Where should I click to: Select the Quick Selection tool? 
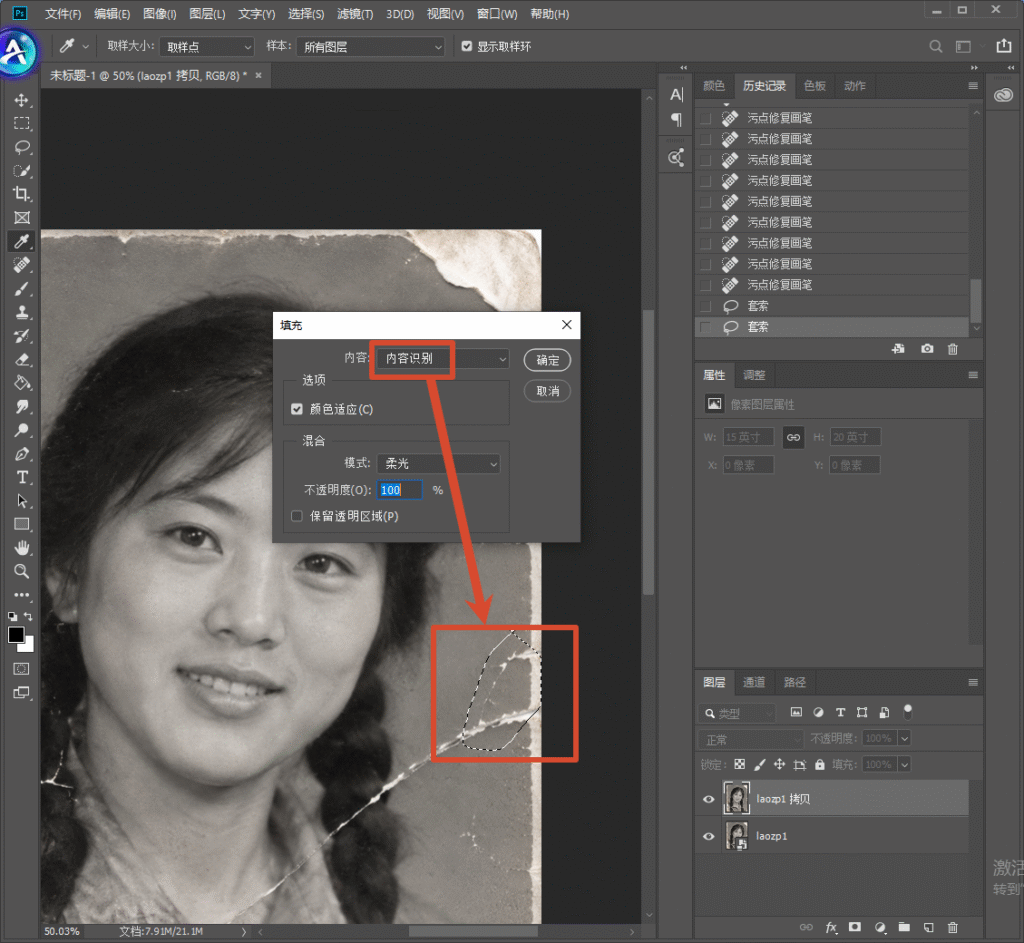22,170
